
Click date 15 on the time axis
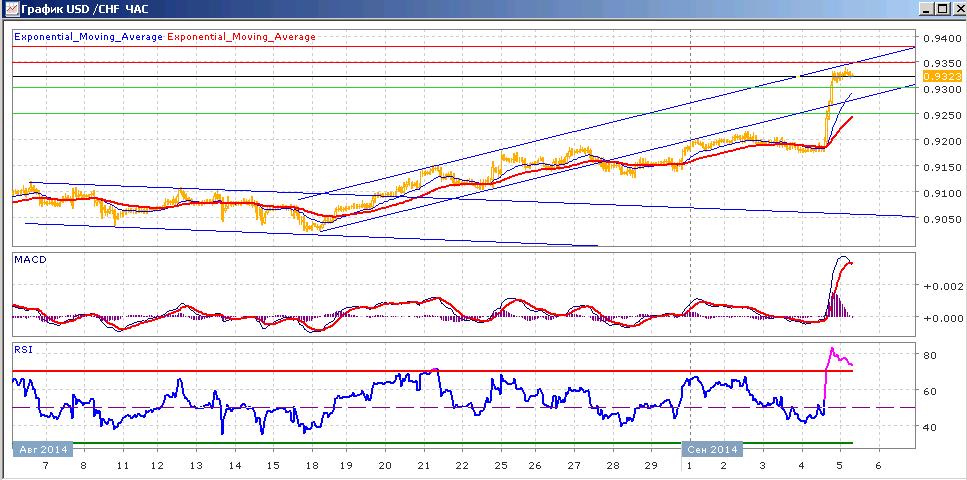(273, 465)
